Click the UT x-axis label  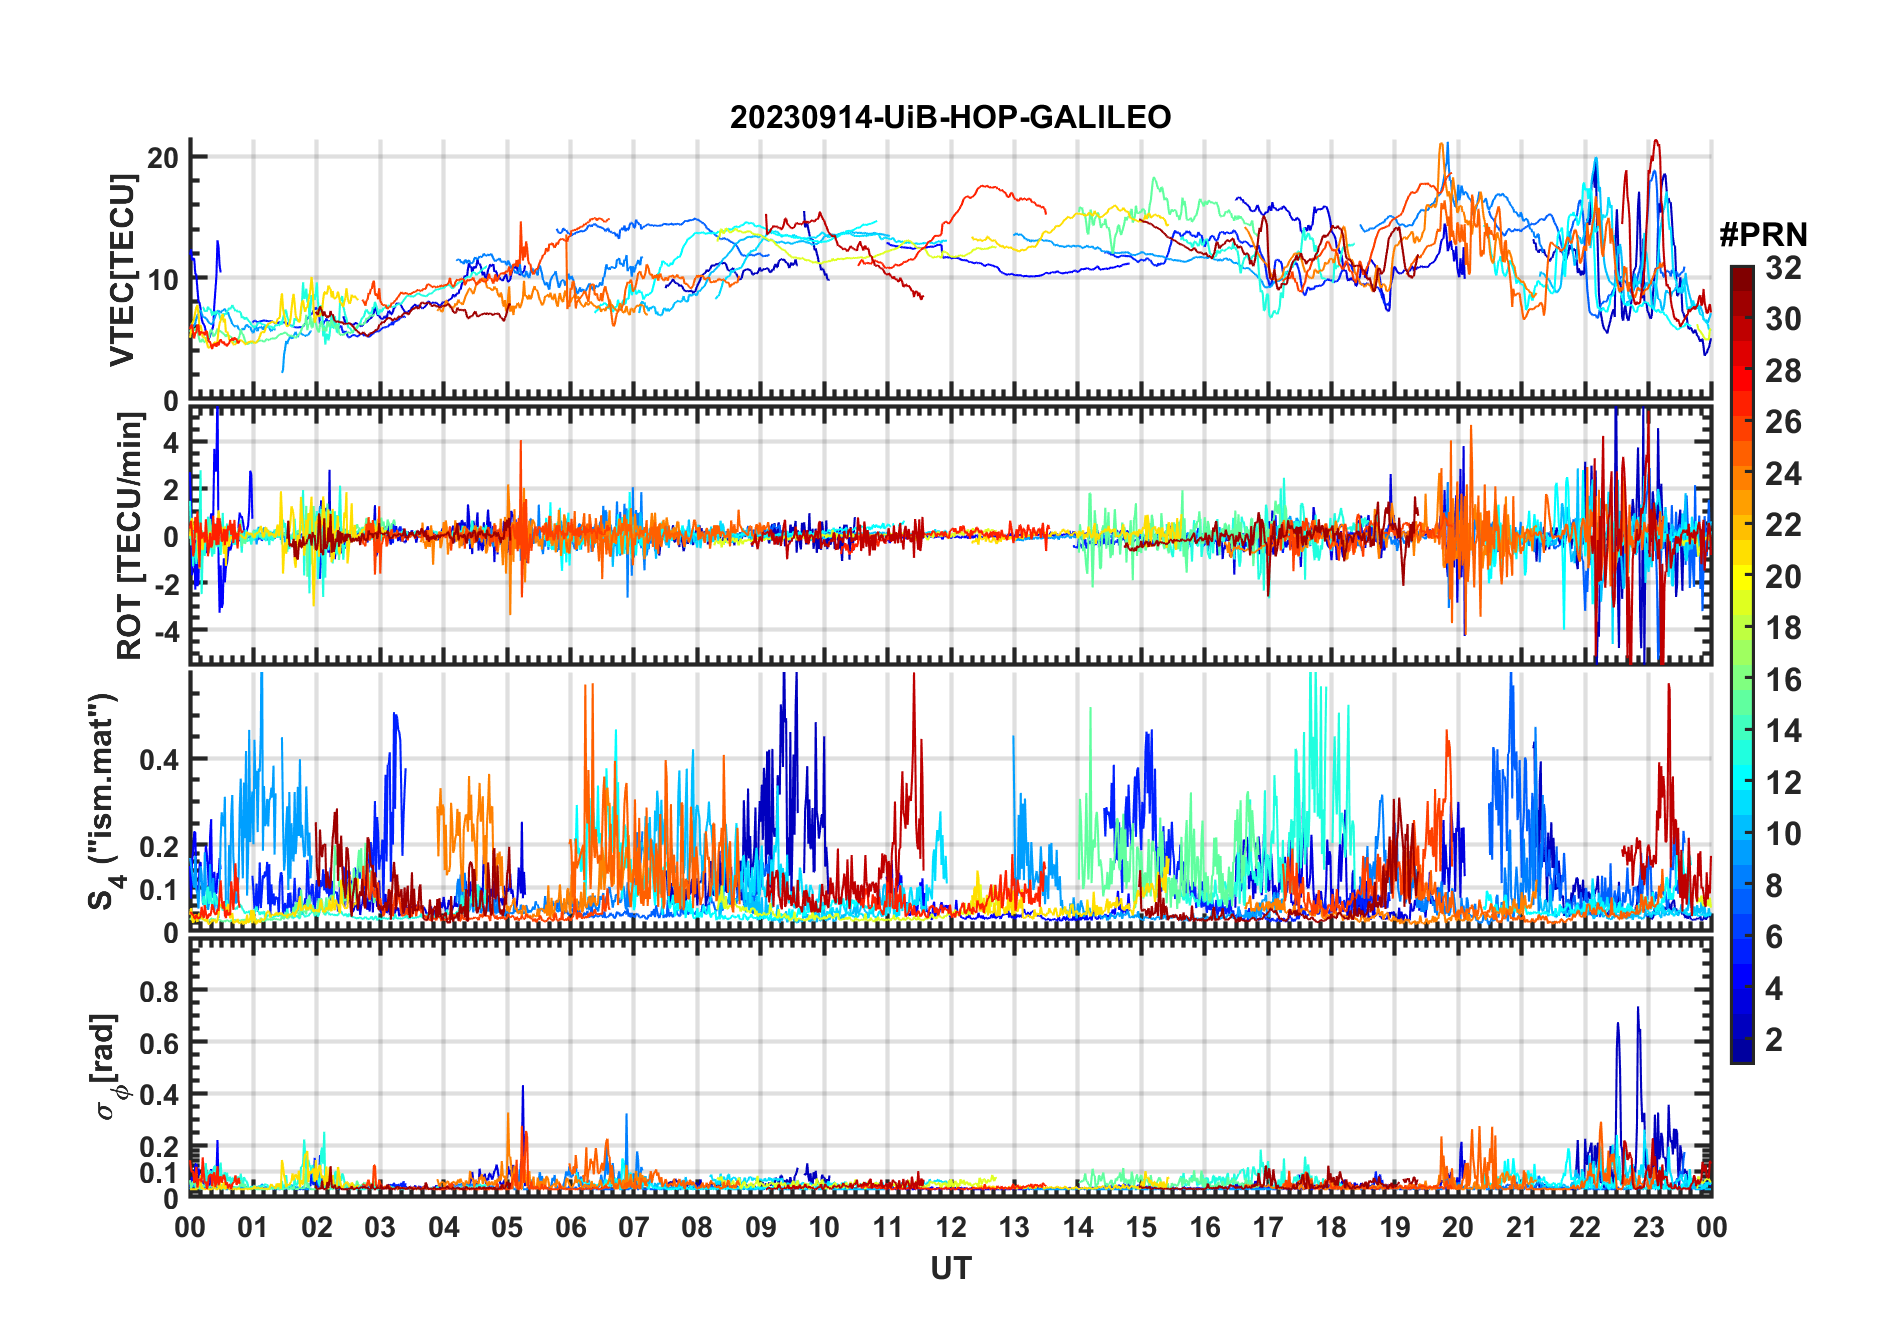click(x=950, y=1268)
